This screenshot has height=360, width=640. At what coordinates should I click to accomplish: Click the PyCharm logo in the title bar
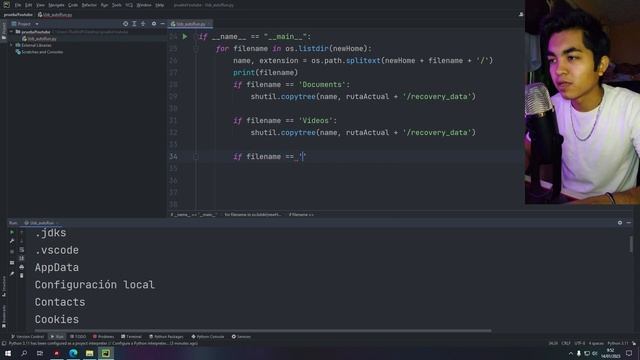point(6,5)
